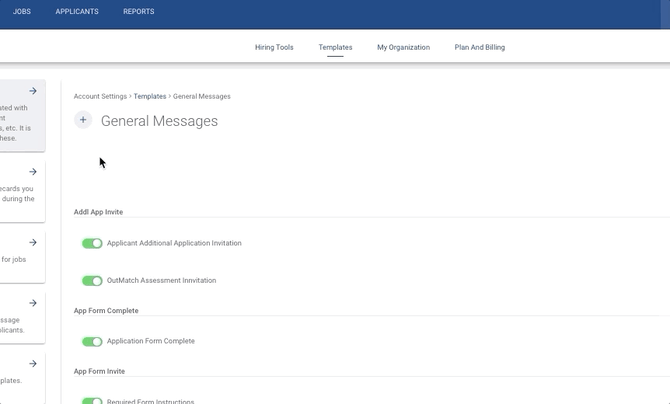Click the Templates breadcrumb link

pyautogui.click(x=150, y=97)
